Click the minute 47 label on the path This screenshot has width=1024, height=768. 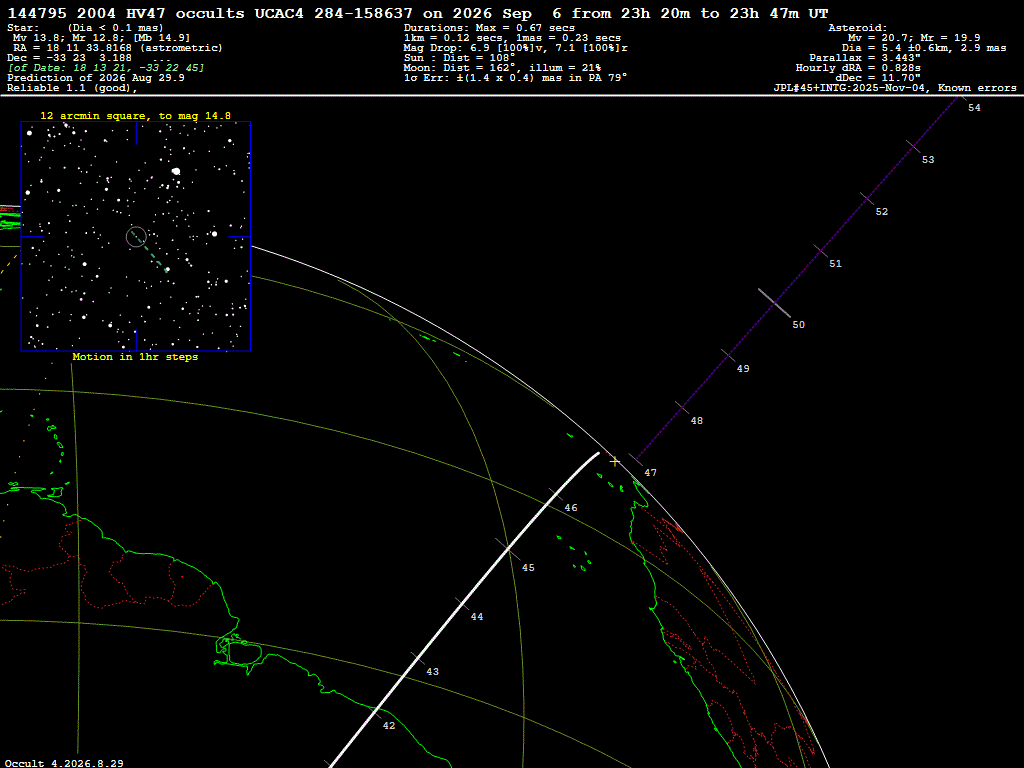click(650, 473)
